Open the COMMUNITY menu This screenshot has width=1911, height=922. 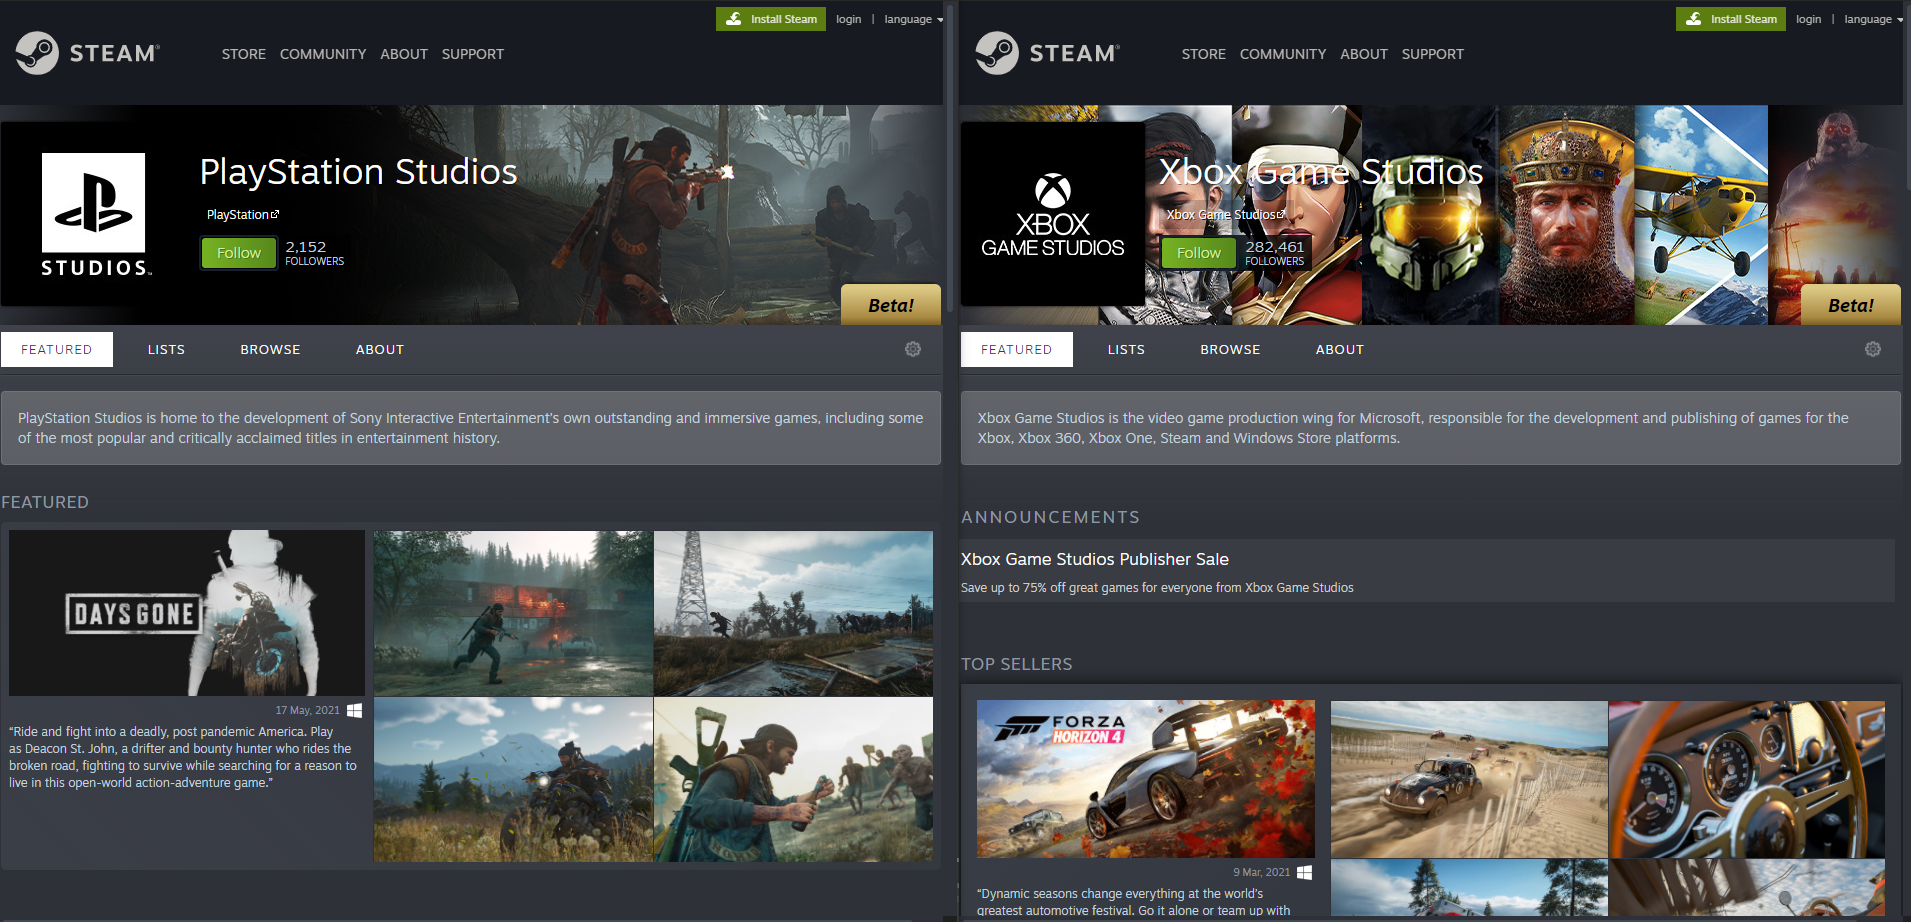322,54
